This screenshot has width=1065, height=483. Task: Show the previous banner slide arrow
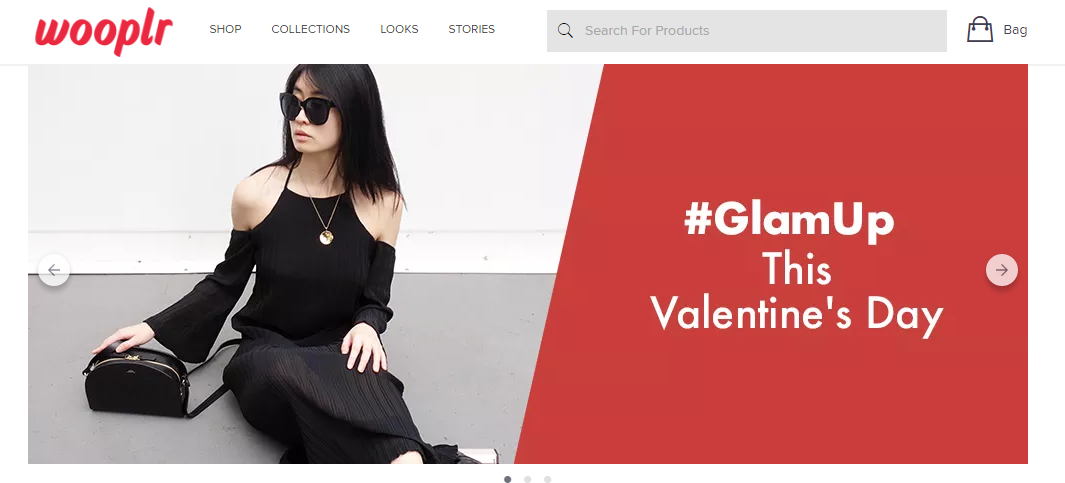click(x=54, y=270)
